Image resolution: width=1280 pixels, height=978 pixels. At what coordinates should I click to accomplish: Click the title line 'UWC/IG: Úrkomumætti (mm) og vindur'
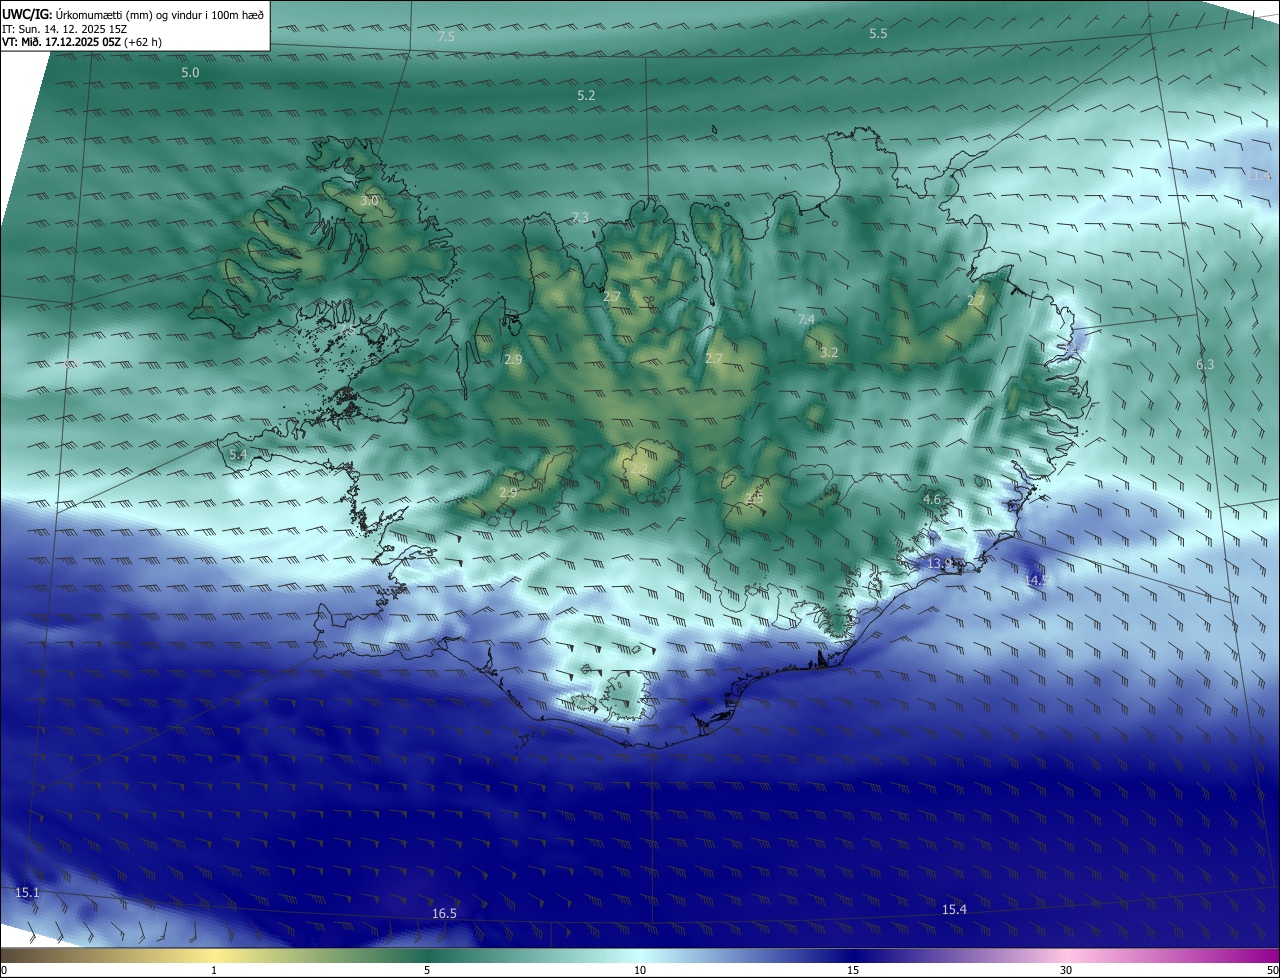click(133, 13)
